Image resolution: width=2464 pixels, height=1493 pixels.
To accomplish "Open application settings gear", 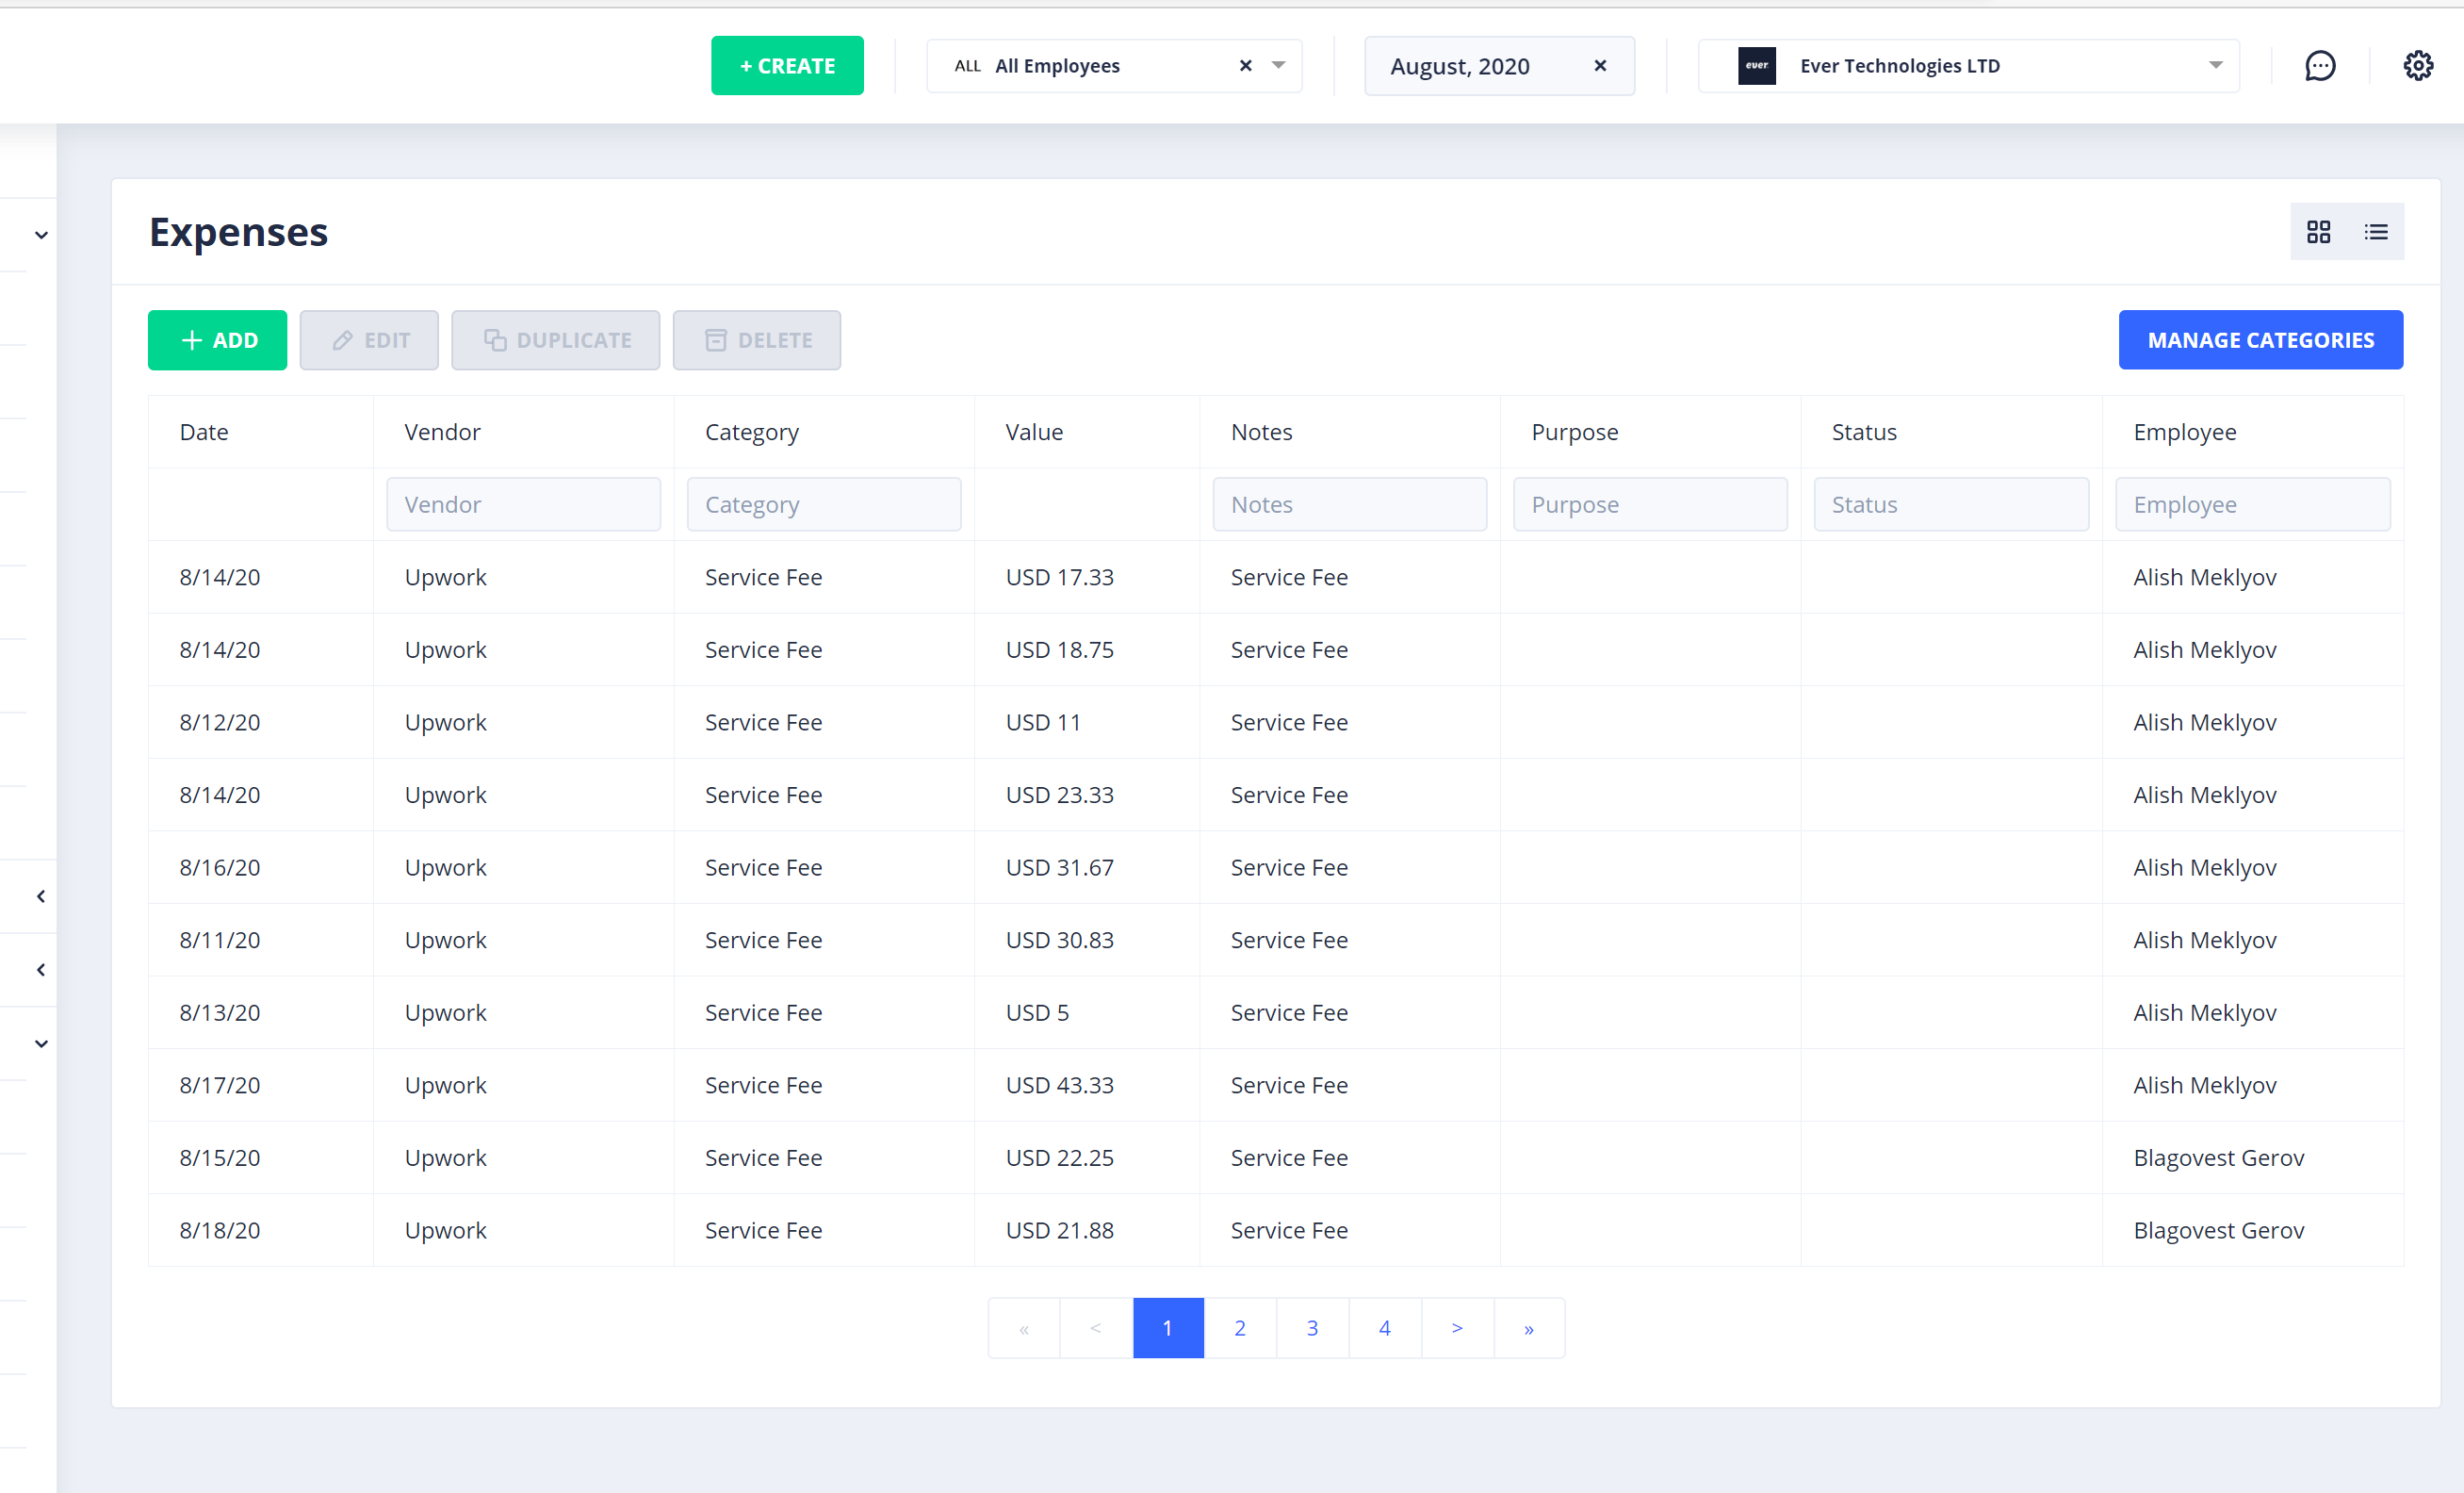I will click(x=2418, y=65).
